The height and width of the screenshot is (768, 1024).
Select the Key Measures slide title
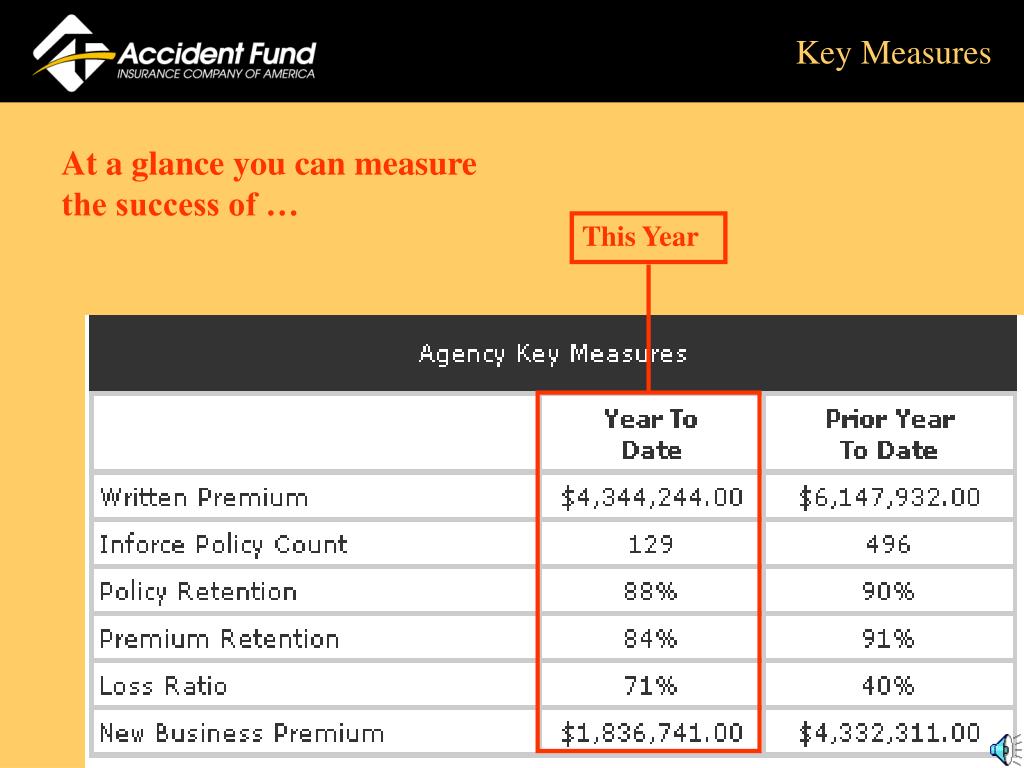click(893, 53)
